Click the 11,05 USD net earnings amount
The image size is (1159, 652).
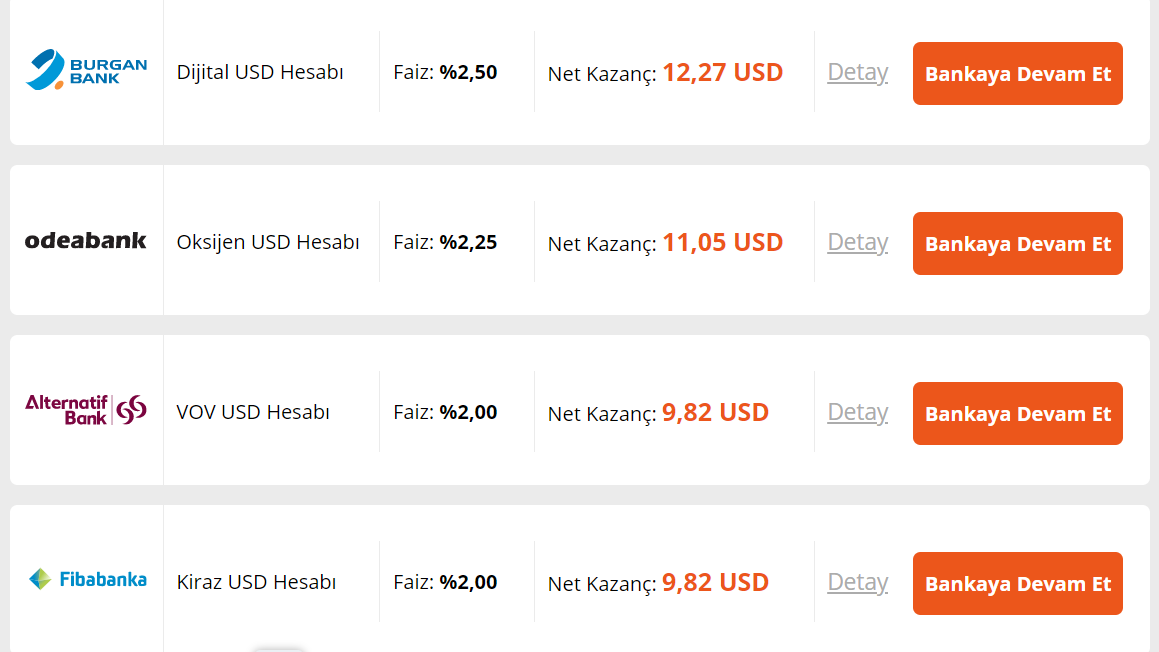click(722, 242)
